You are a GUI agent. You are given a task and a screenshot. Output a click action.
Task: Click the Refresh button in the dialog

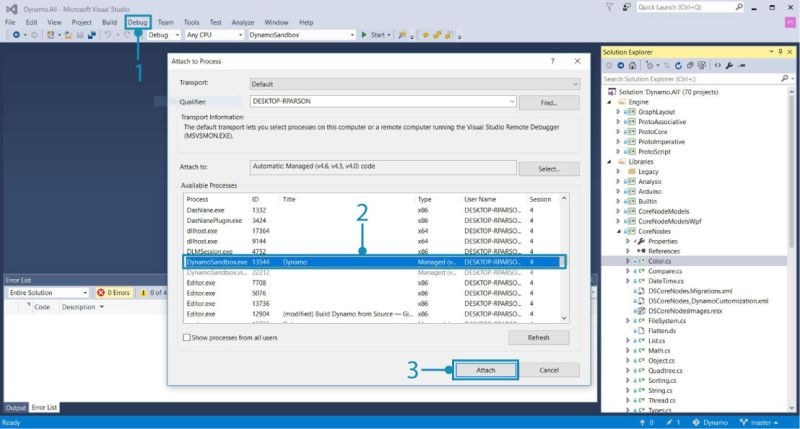pyautogui.click(x=538, y=338)
